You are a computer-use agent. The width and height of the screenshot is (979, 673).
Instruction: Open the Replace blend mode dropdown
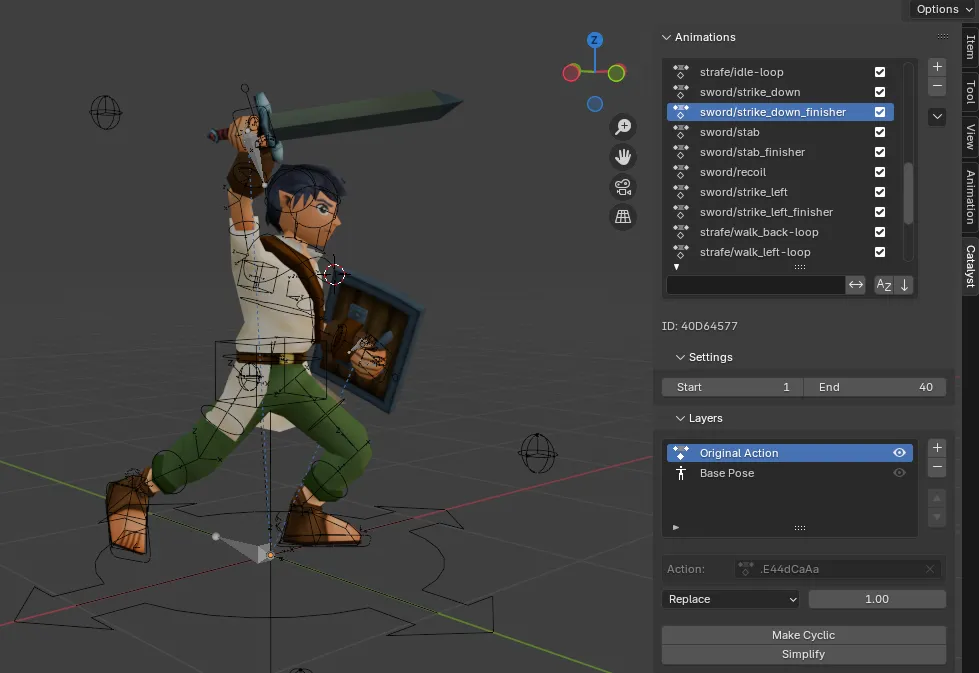coord(732,599)
